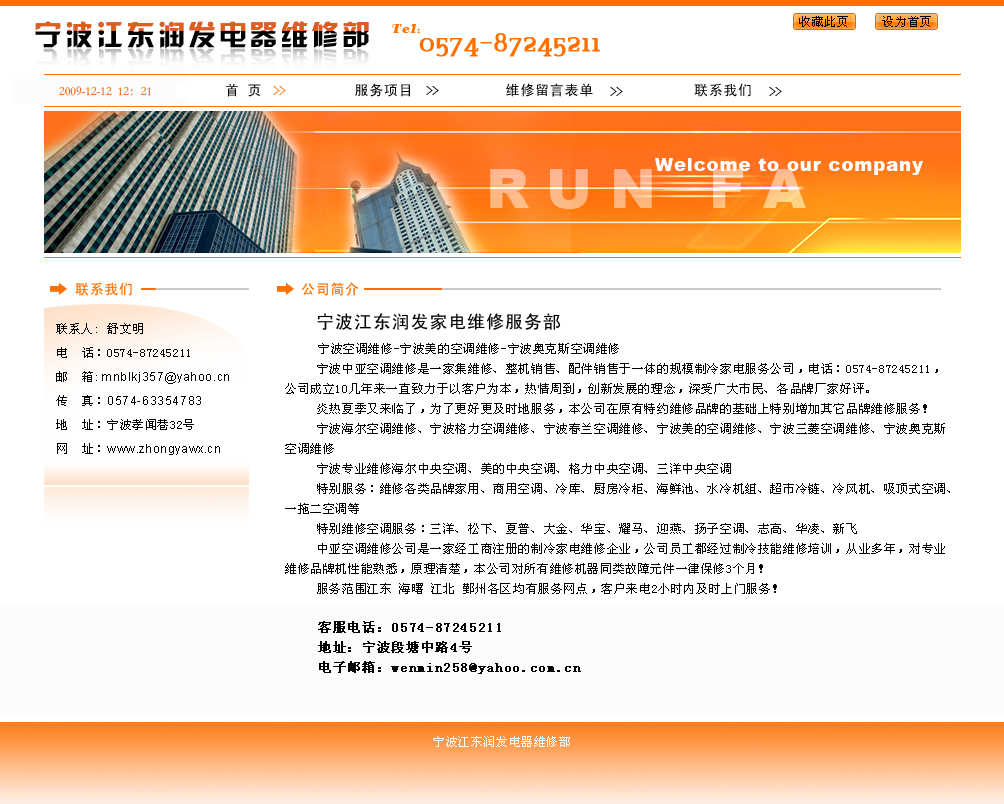The height and width of the screenshot is (804, 1004).
Task: Click the double chevron beside 维修留言表单
Action: coord(616,91)
